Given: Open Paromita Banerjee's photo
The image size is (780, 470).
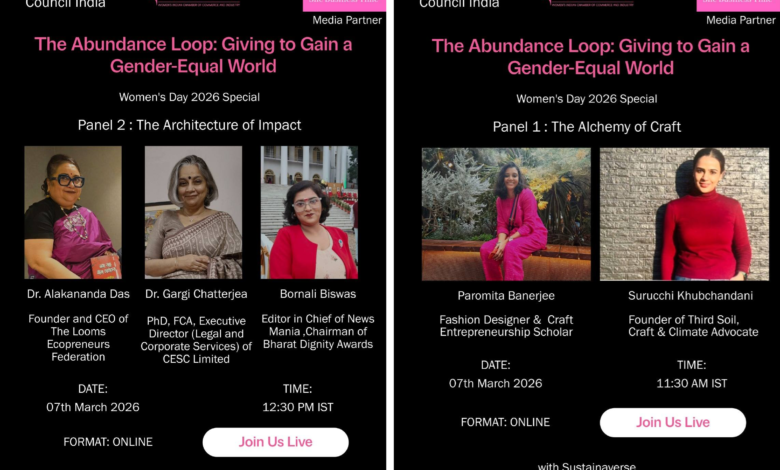Looking at the screenshot, I should point(506,214).
